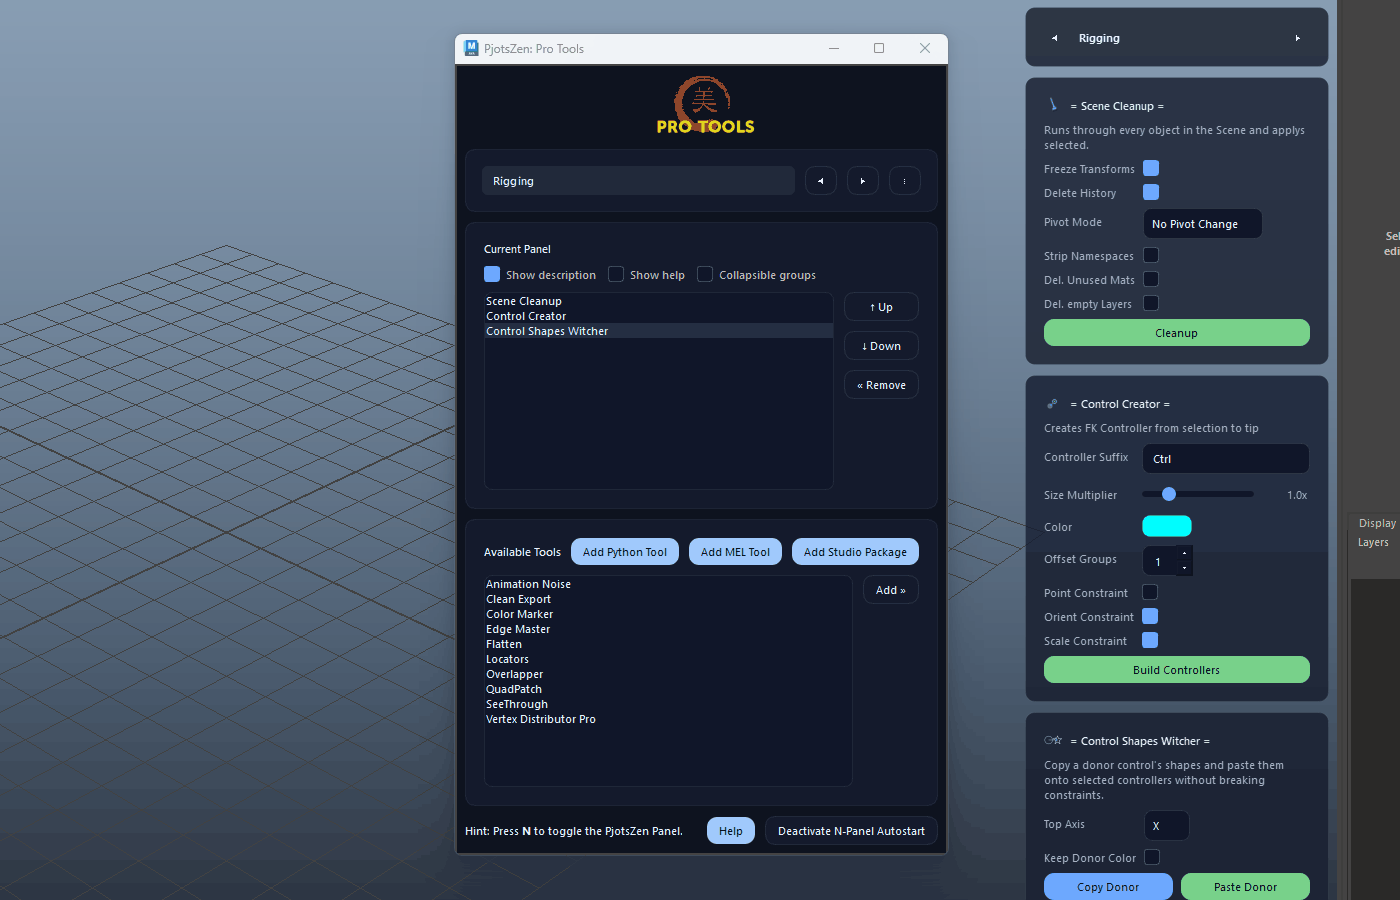Enable the Show help checkbox
1400x900 pixels.
(x=616, y=274)
